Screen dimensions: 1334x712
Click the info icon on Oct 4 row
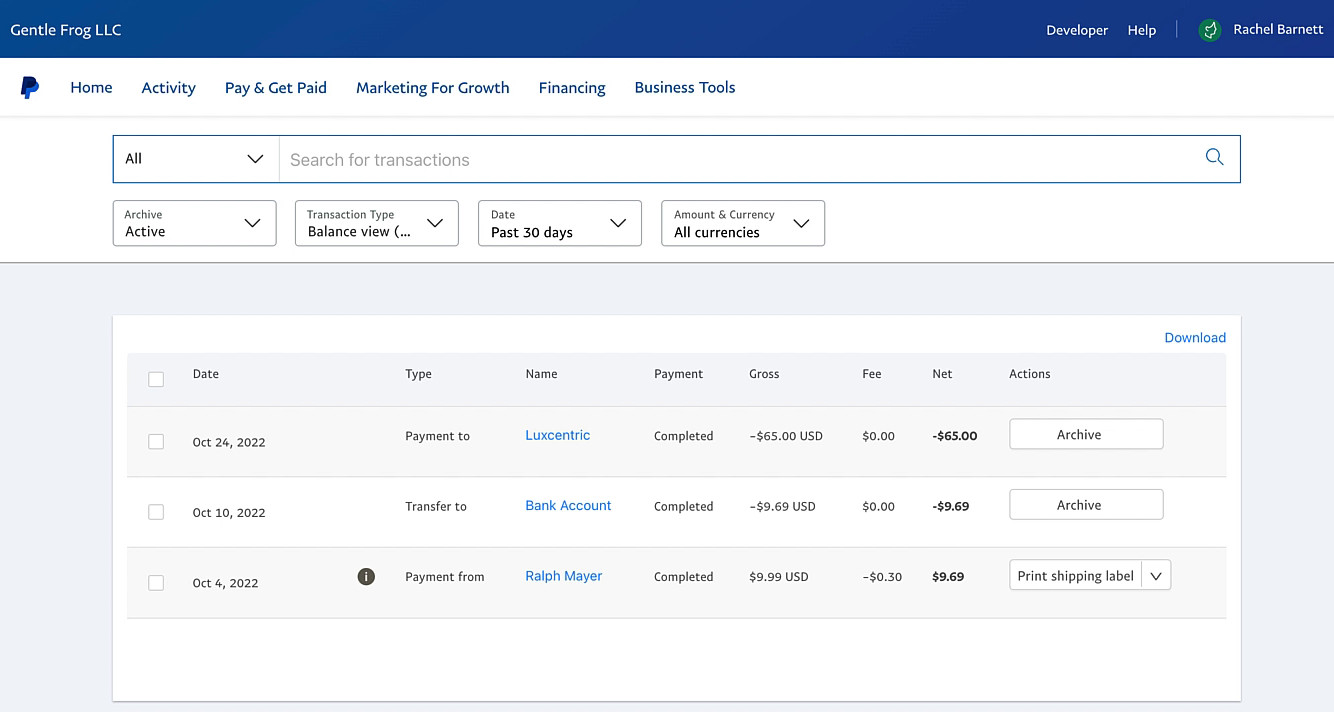click(x=366, y=576)
